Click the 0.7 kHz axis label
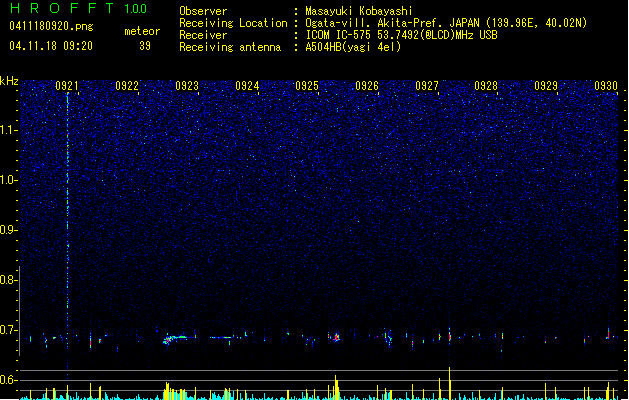 tap(9, 330)
